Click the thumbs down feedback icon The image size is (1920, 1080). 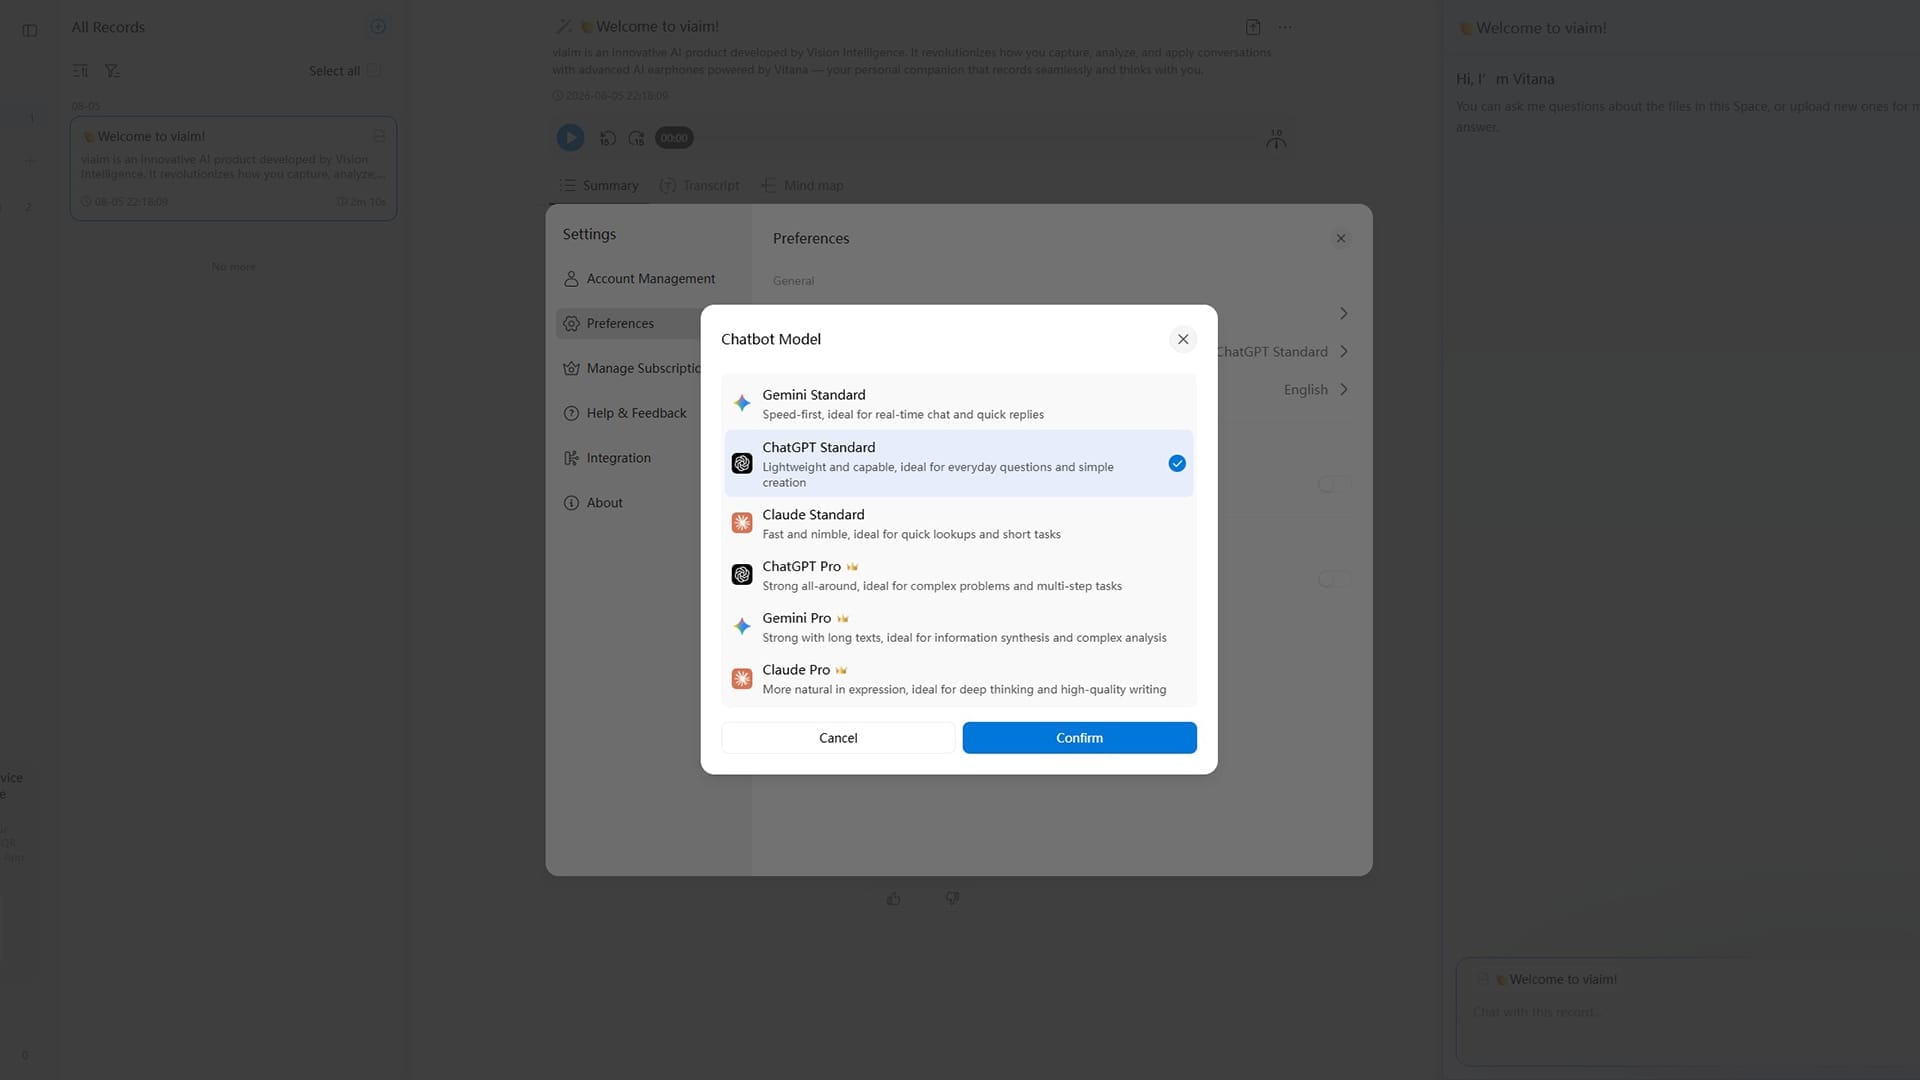[952, 899]
